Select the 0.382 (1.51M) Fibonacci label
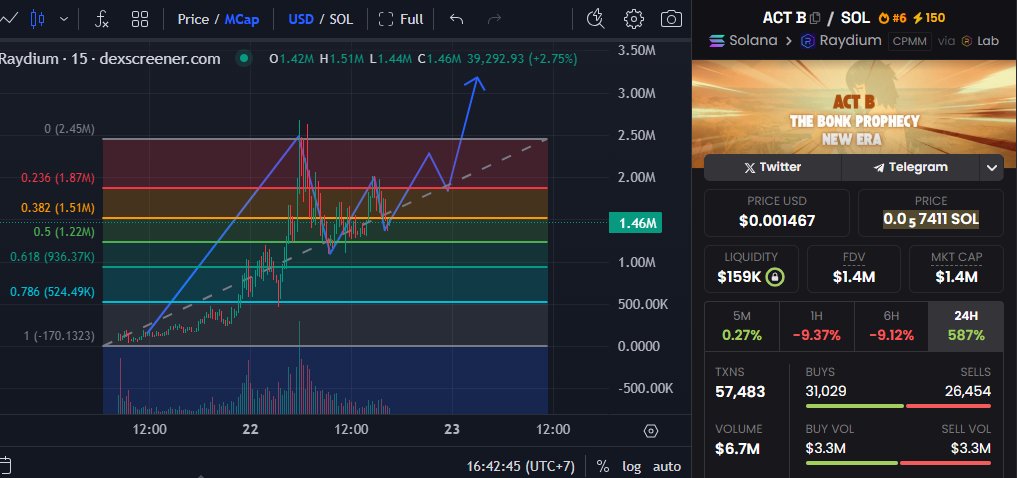This screenshot has width=1017, height=478. tap(58, 208)
